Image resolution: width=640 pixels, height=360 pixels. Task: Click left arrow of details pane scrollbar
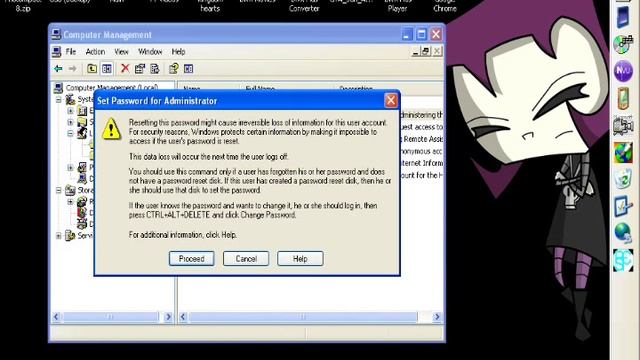[183, 317]
